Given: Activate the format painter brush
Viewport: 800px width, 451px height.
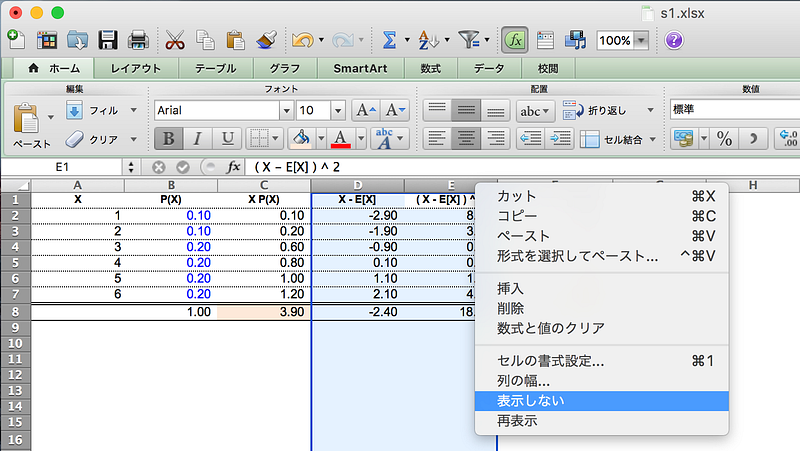Looking at the screenshot, I should coord(266,40).
